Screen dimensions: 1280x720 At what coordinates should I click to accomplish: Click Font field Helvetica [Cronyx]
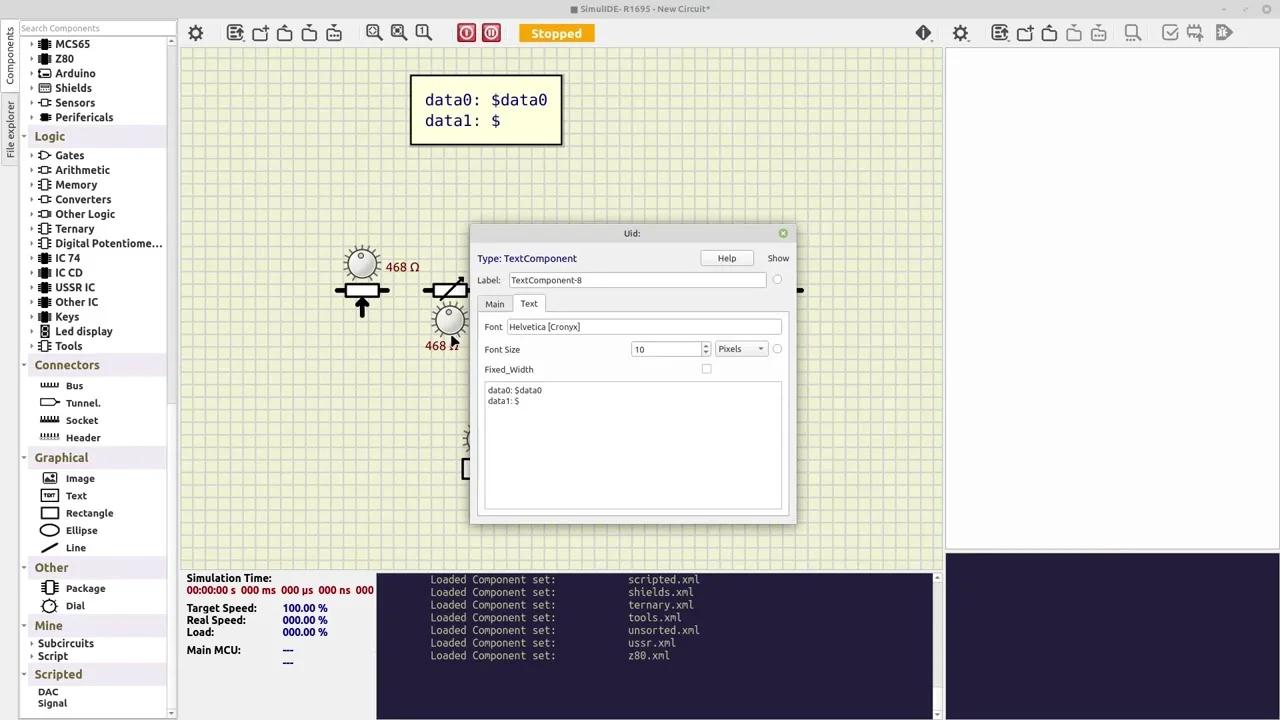644,327
